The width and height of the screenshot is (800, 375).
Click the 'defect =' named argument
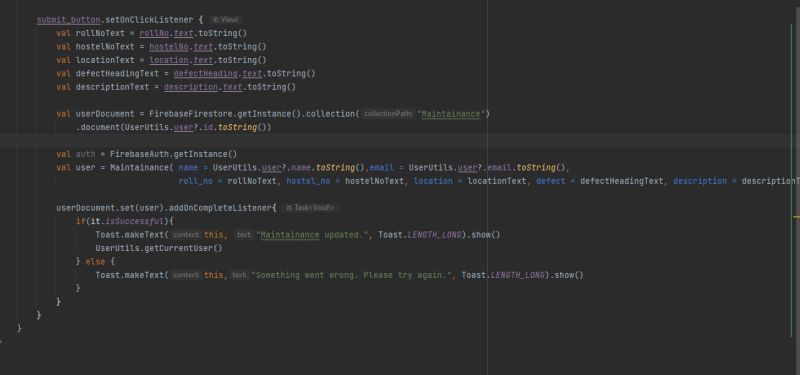[x=556, y=181]
